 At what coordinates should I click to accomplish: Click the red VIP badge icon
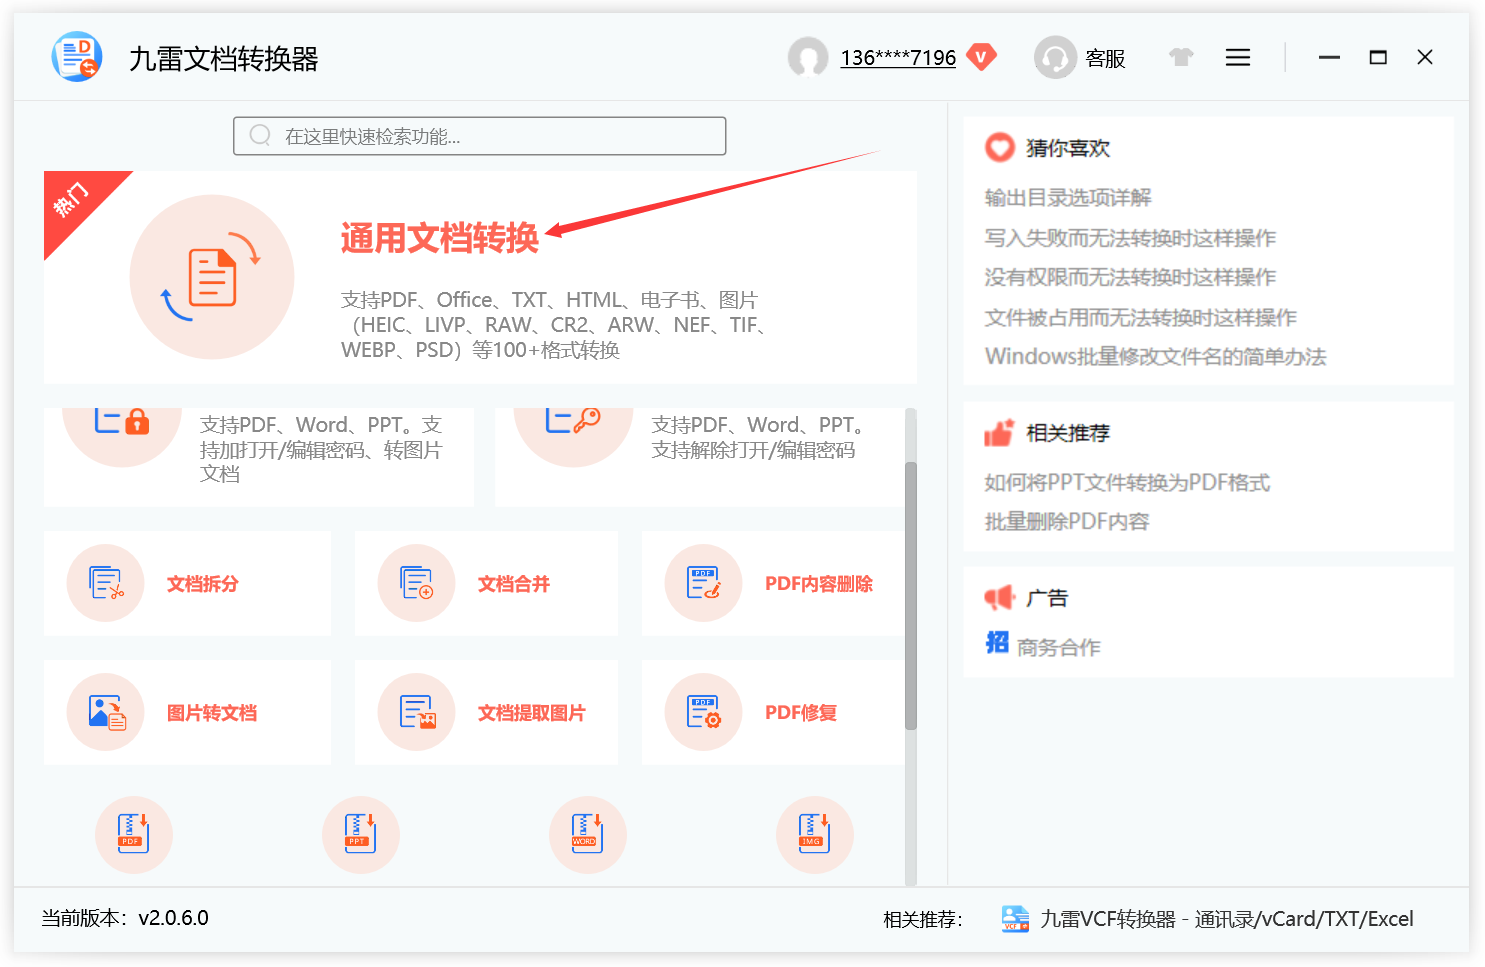(x=982, y=57)
